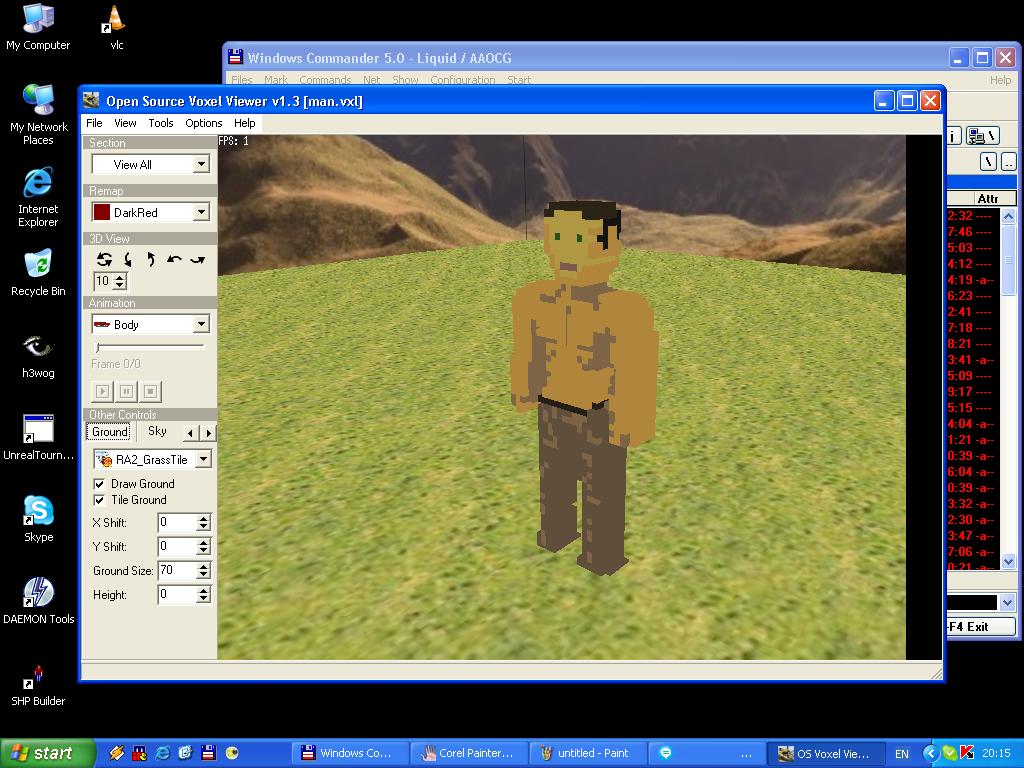The image size is (1024, 768).
Task: Select the Skype desktop shortcut
Action: (38, 519)
